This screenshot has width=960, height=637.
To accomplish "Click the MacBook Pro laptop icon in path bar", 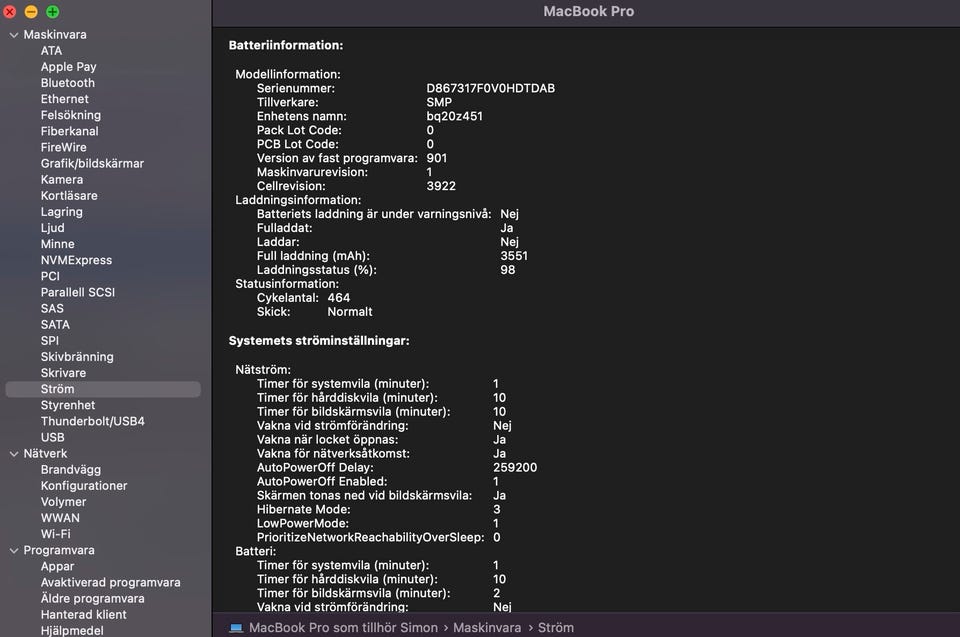I will pos(236,628).
